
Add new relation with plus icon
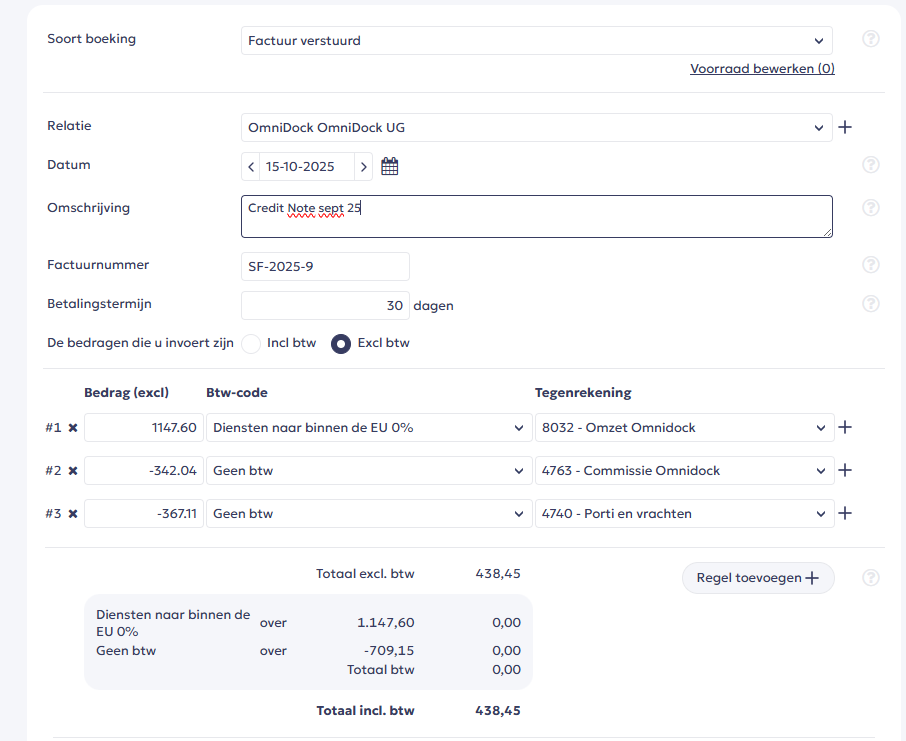click(x=845, y=128)
